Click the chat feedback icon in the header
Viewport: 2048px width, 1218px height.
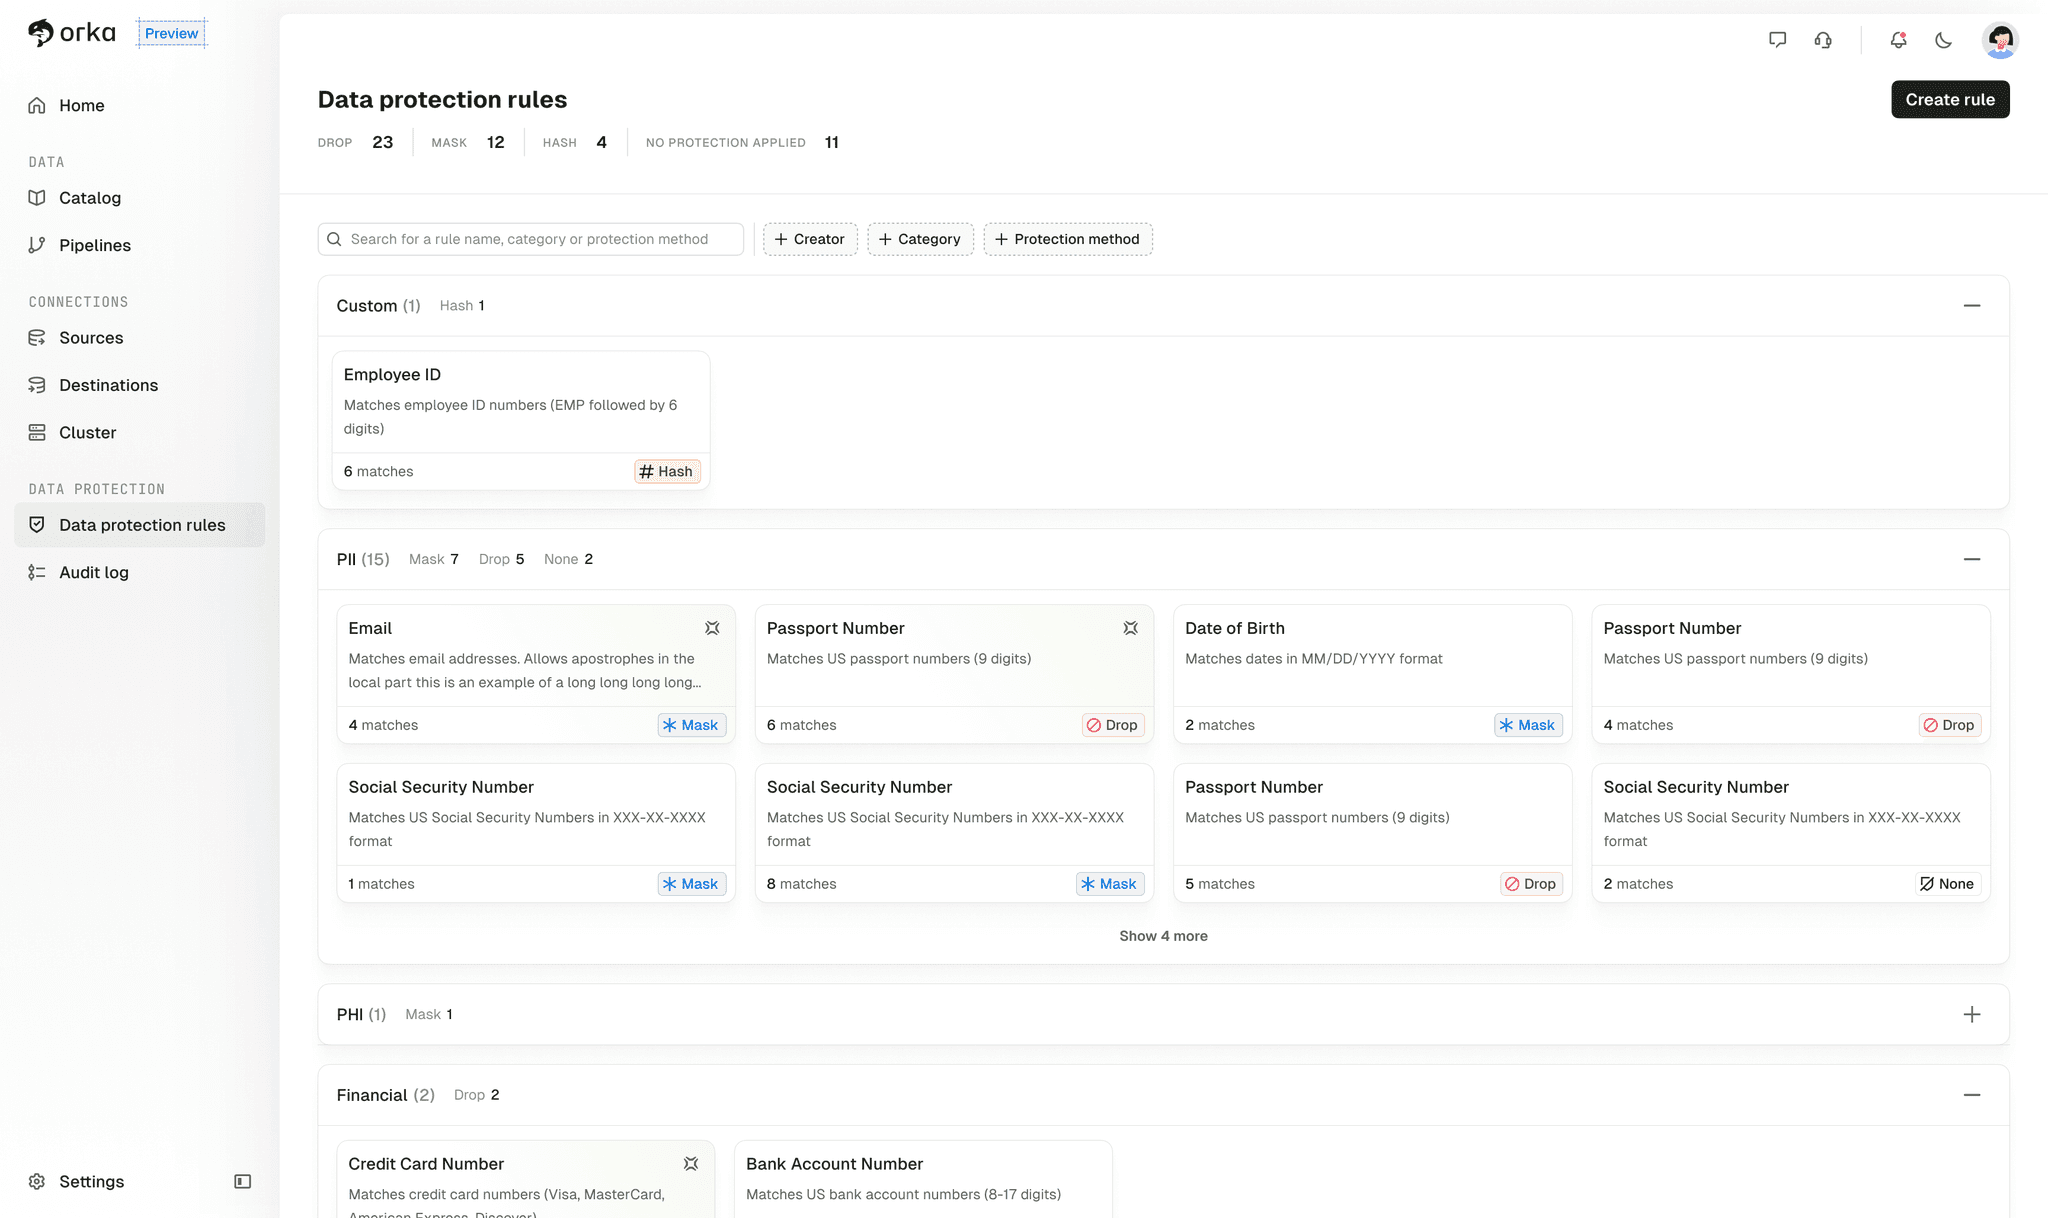1777,40
